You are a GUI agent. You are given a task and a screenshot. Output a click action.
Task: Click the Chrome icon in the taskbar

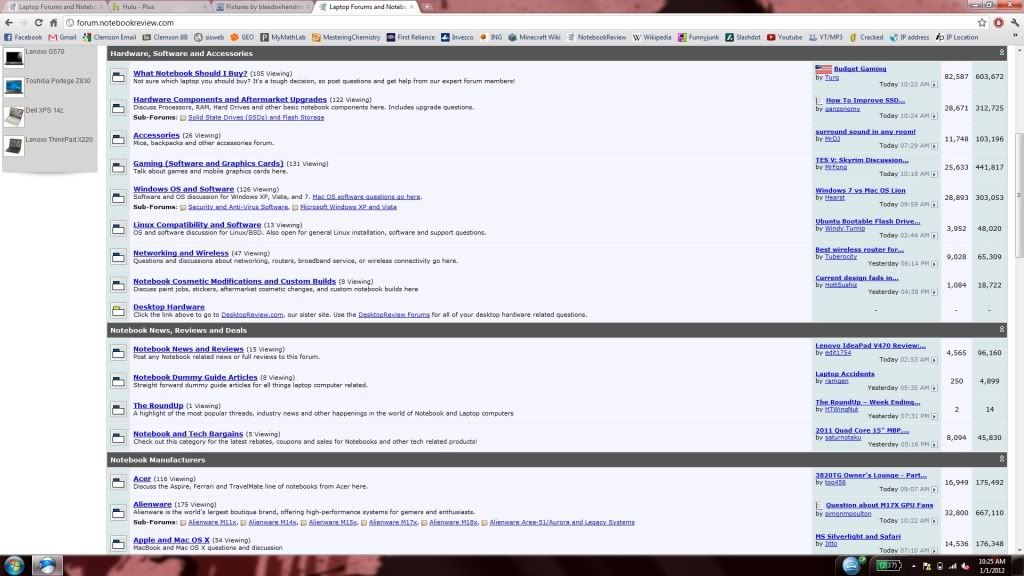click(x=47, y=566)
